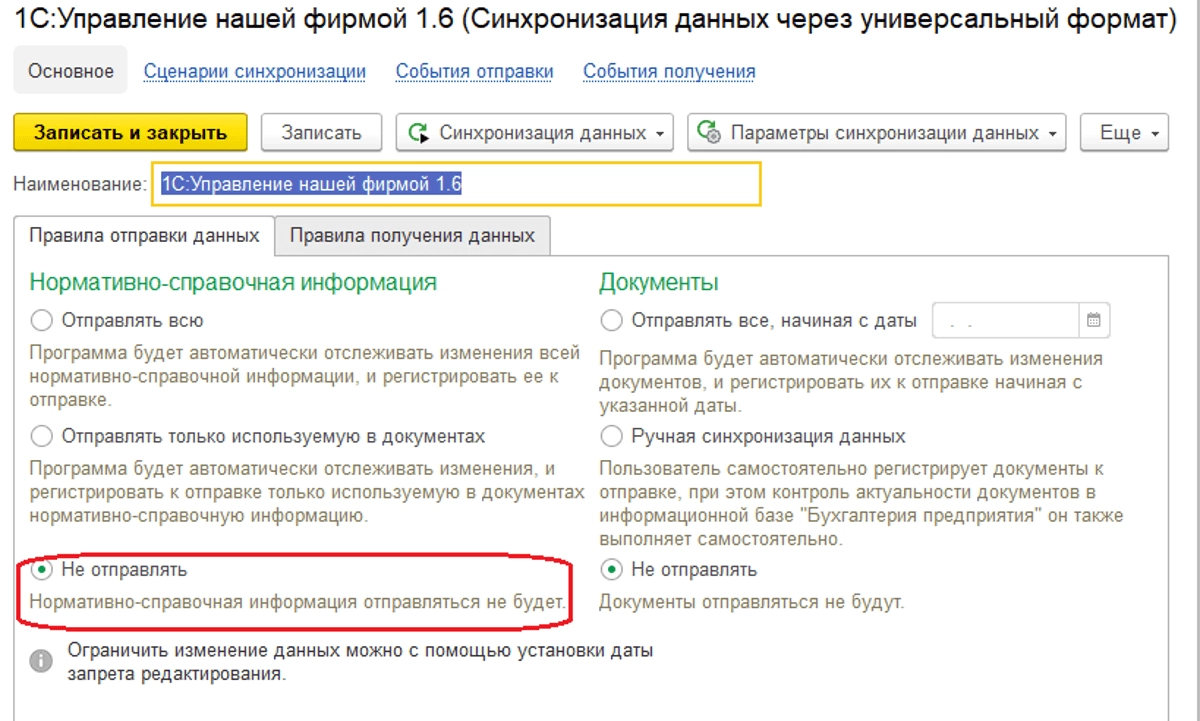Click the 'Нормативно-справочная информация' heading
Viewport: 1200px width, 721px height.
[x=233, y=282]
